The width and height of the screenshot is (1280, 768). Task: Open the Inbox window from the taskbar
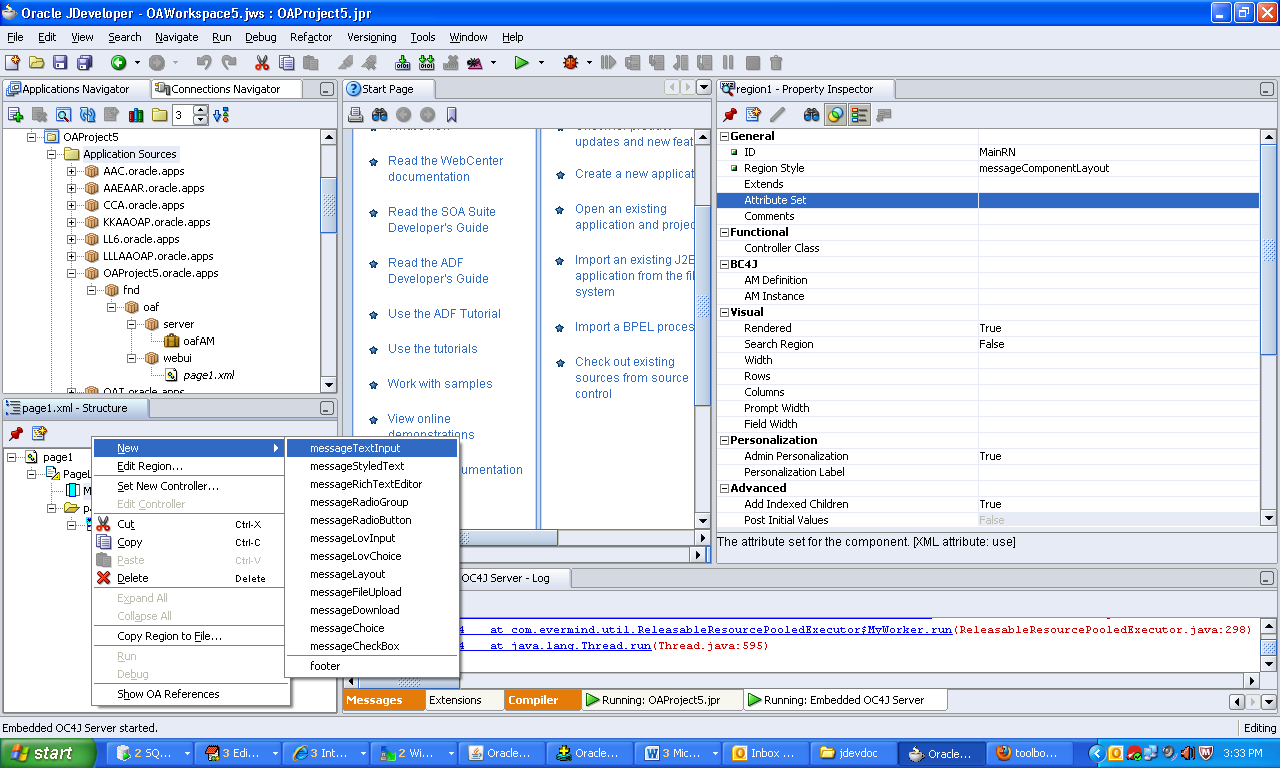click(x=765, y=753)
